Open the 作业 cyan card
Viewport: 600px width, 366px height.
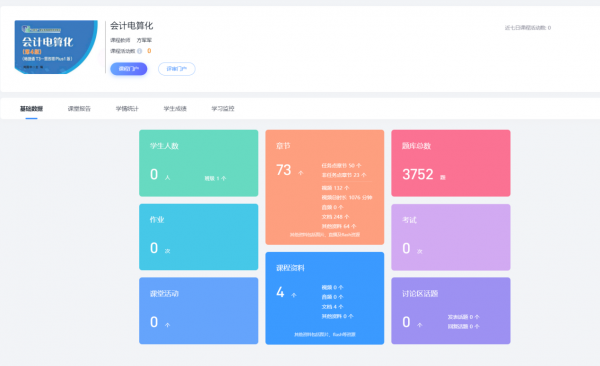pyautogui.click(x=199, y=237)
